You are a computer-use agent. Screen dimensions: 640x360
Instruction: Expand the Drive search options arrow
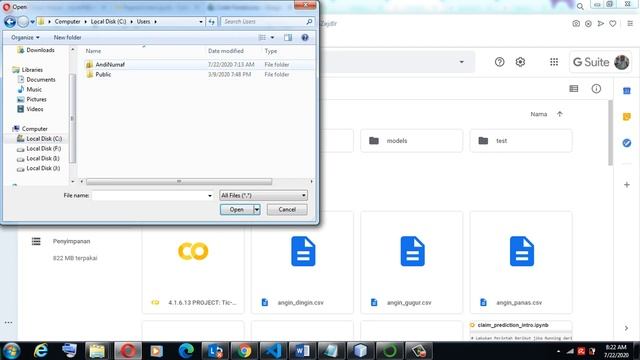[462, 62]
